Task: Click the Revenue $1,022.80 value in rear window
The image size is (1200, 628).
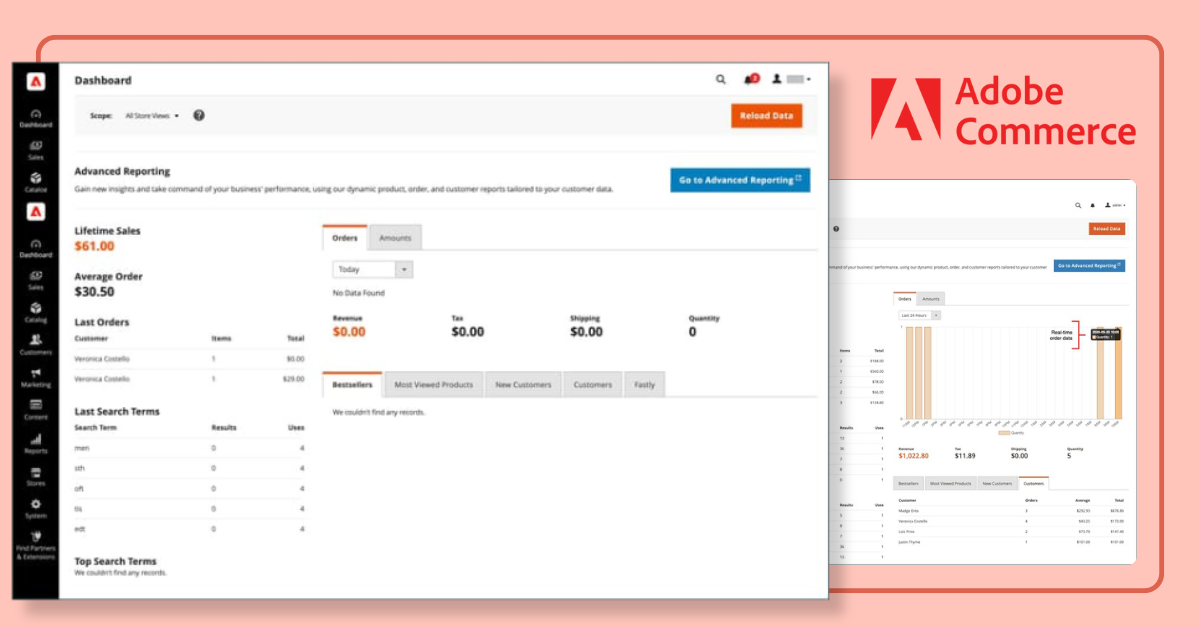Action: tap(914, 456)
